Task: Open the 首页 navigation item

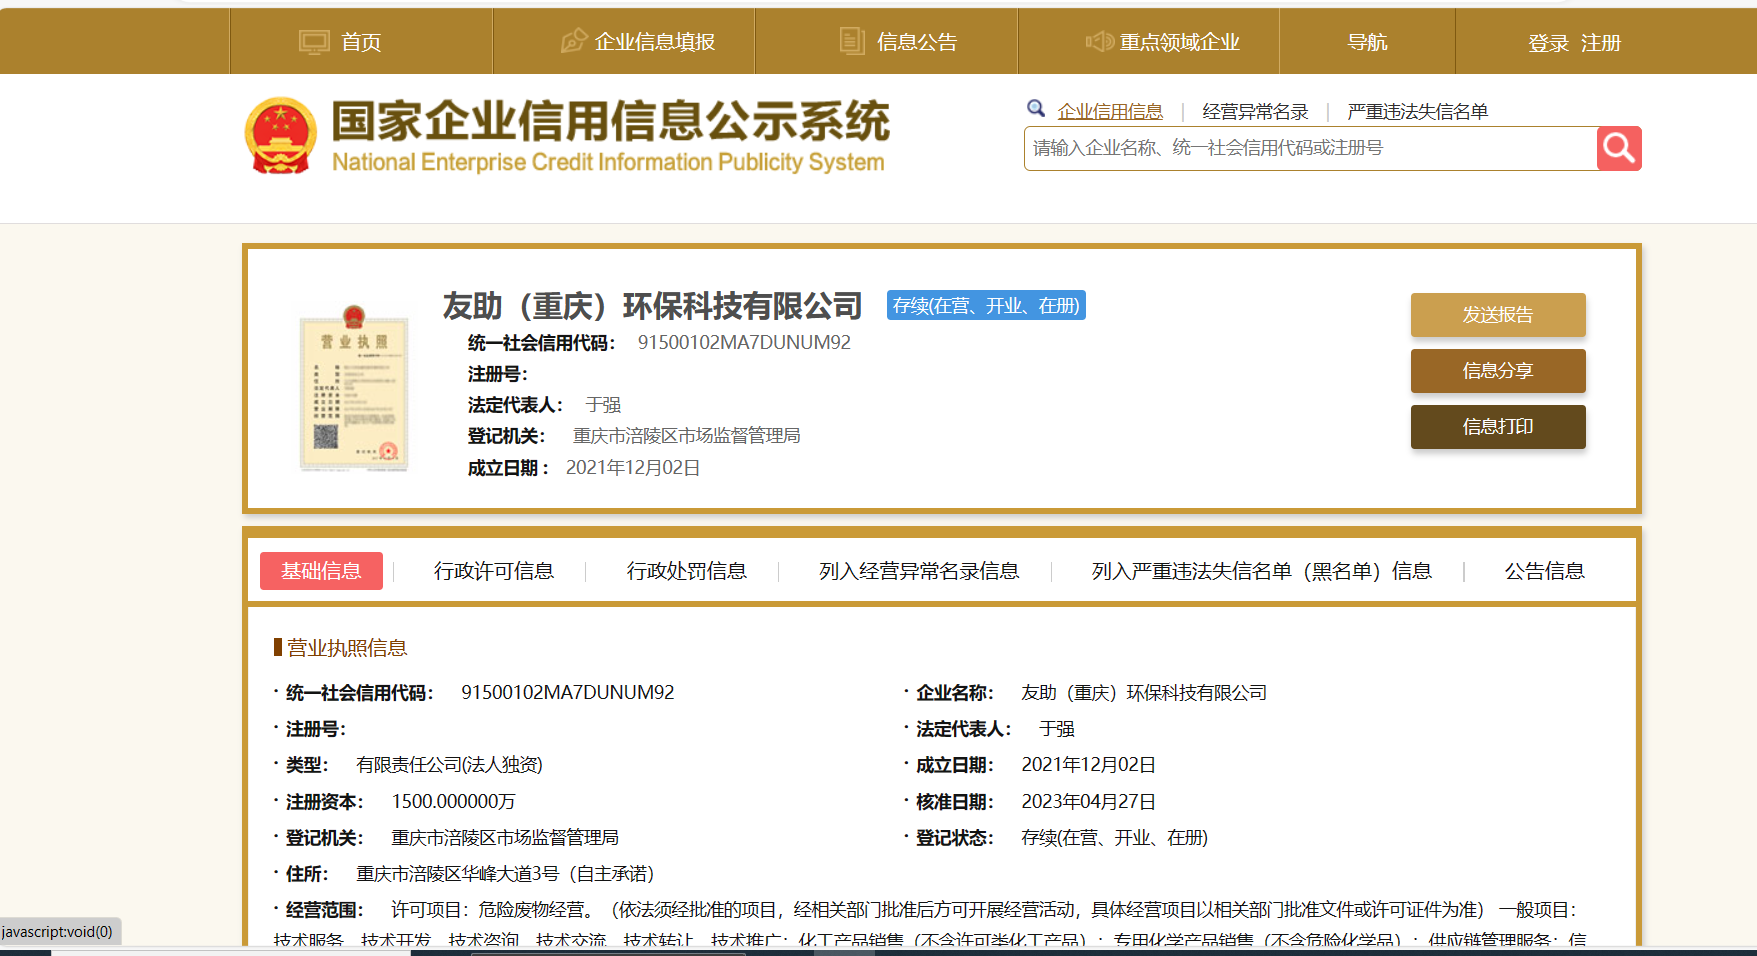Action: pyautogui.click(x=361, y=42)
